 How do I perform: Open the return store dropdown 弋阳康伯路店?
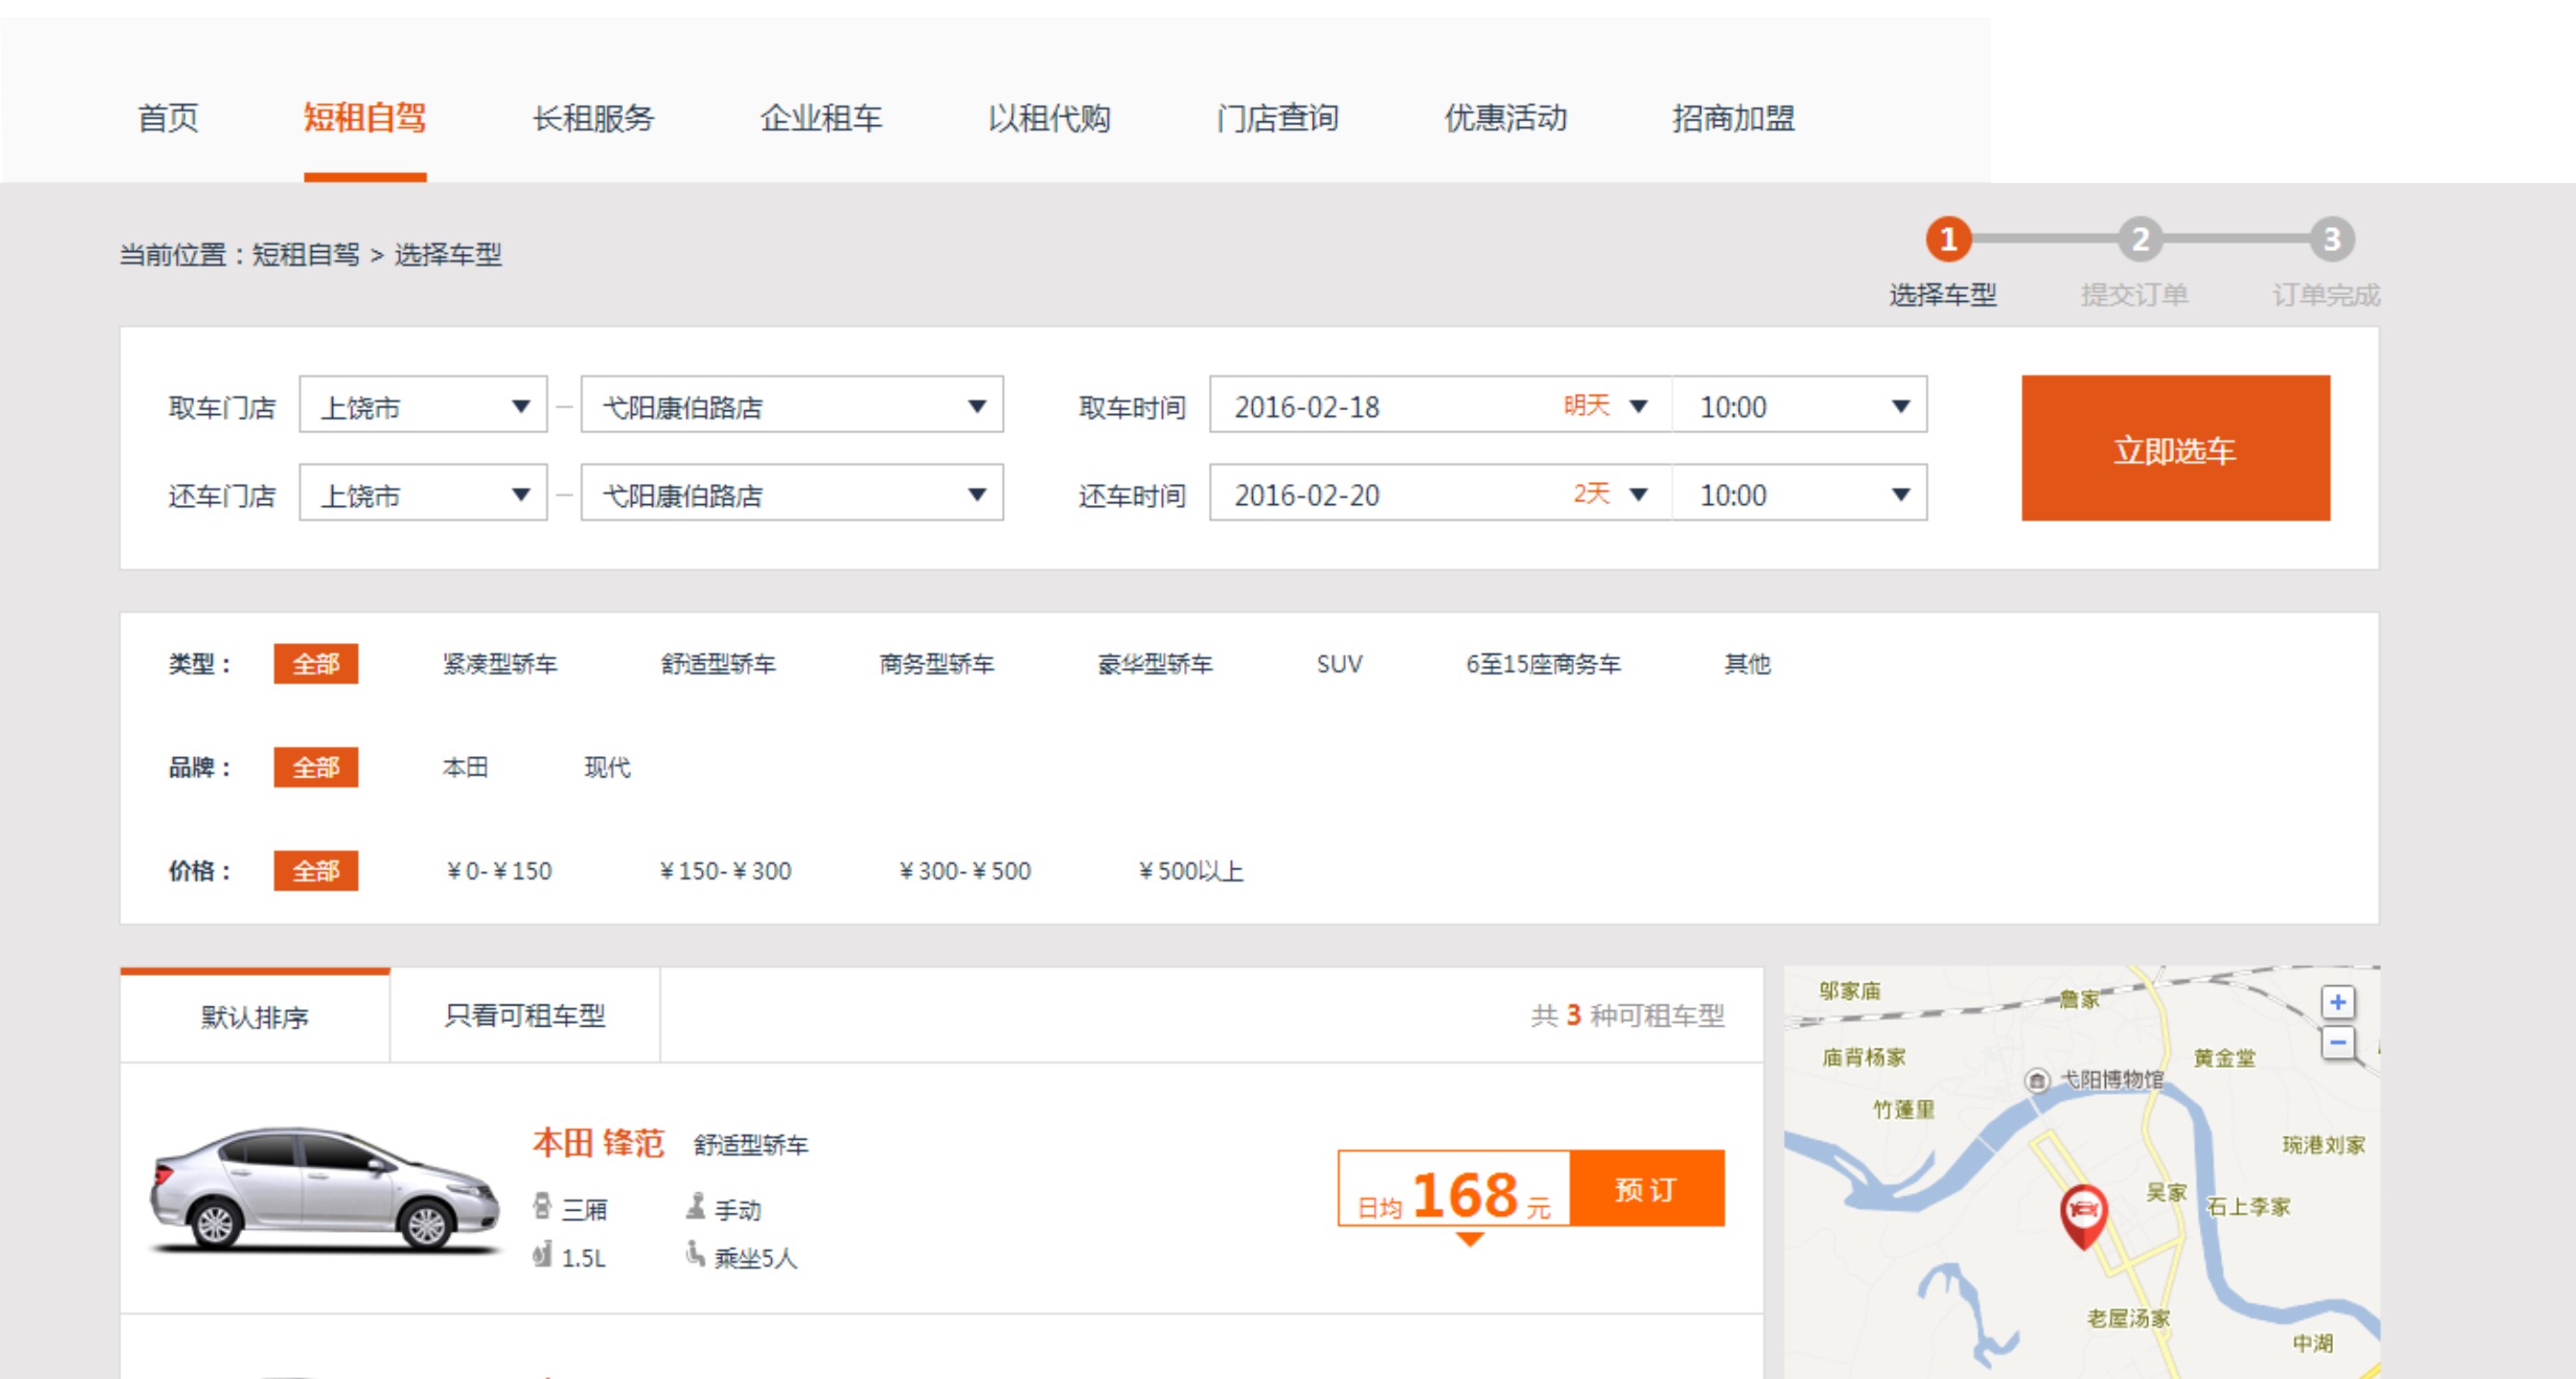tap(791, 494)
